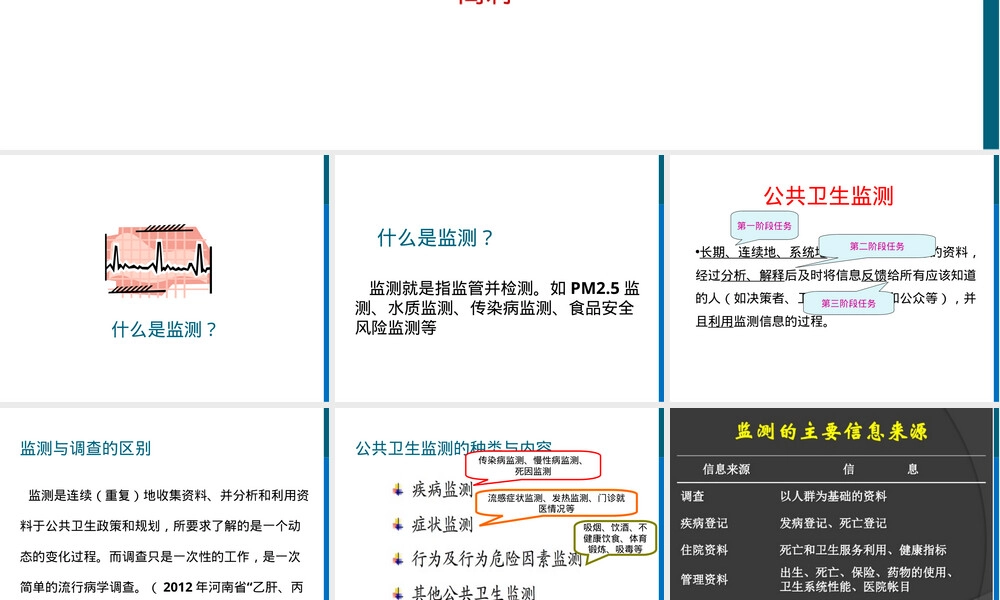Click the bullet icon beside 行为及行为危险因素监测
Viewport: 1000px width, 600px height.
398,559
